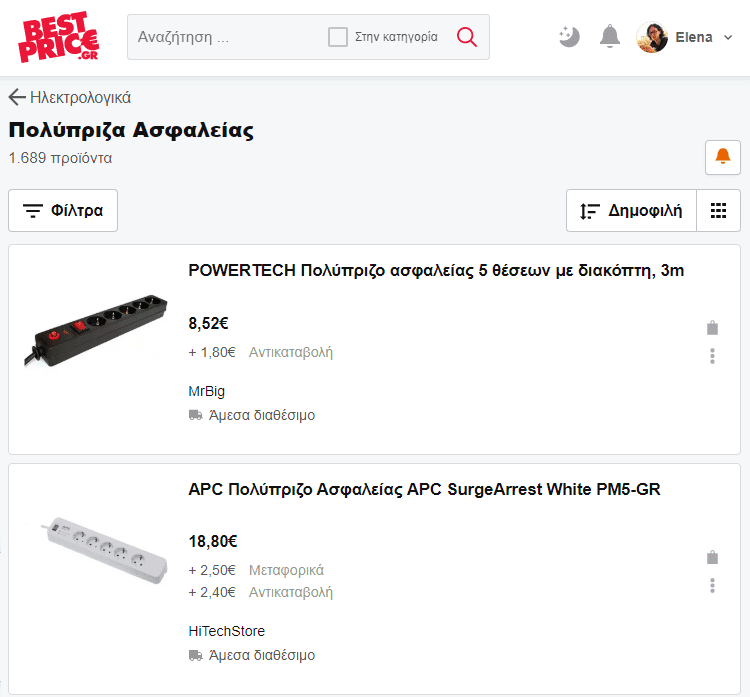Click the 'Αναζήτηση' search field
Image resolution: width=750 pixels, height=697 pixels.
click(225, 37)
